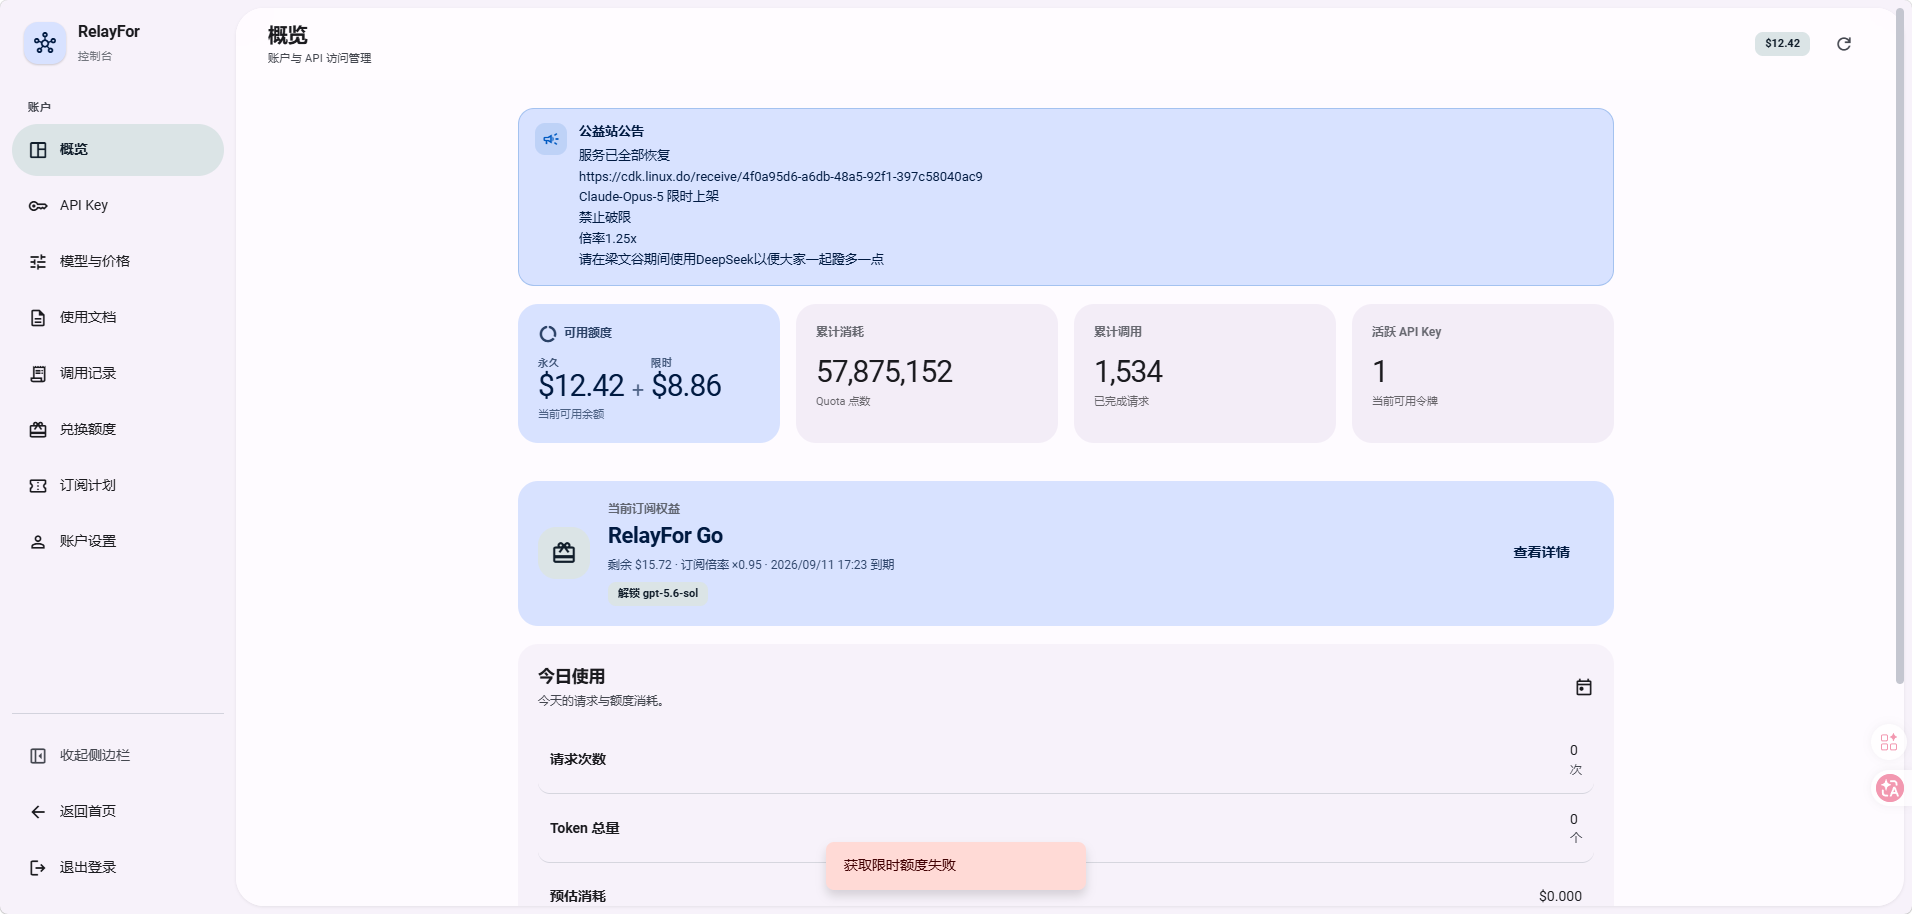Click the refresh icon in top bar
The height and width of the screenshot is (914, 1912).
1844,44
